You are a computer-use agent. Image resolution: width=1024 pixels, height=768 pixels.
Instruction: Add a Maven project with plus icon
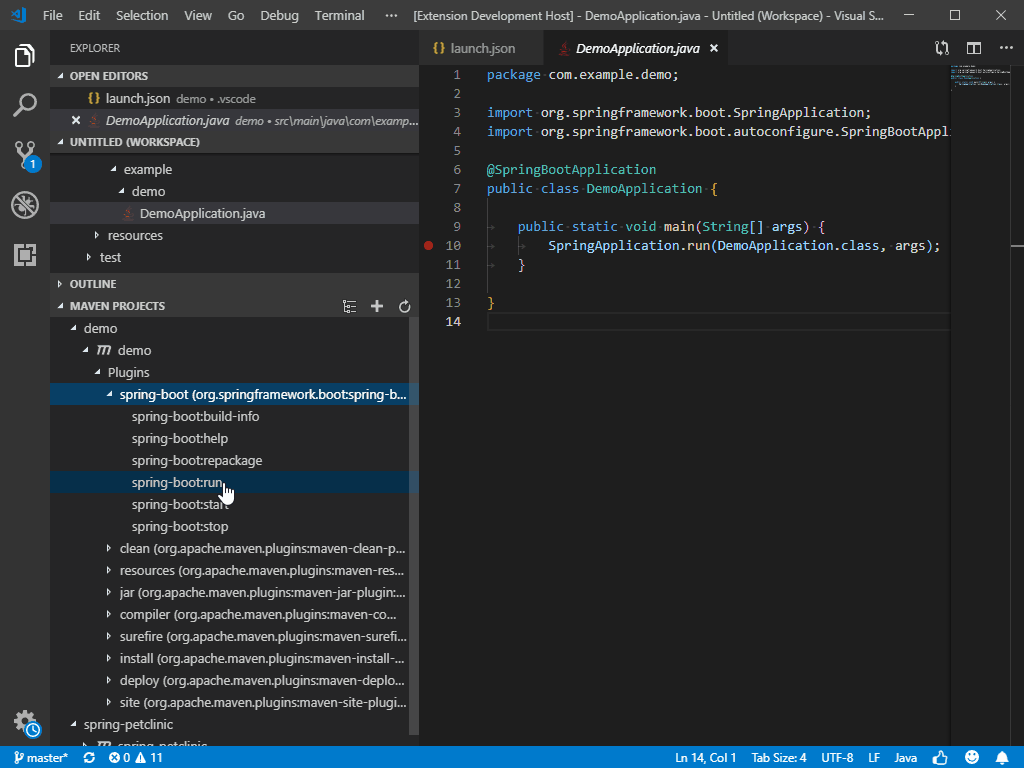377,306
